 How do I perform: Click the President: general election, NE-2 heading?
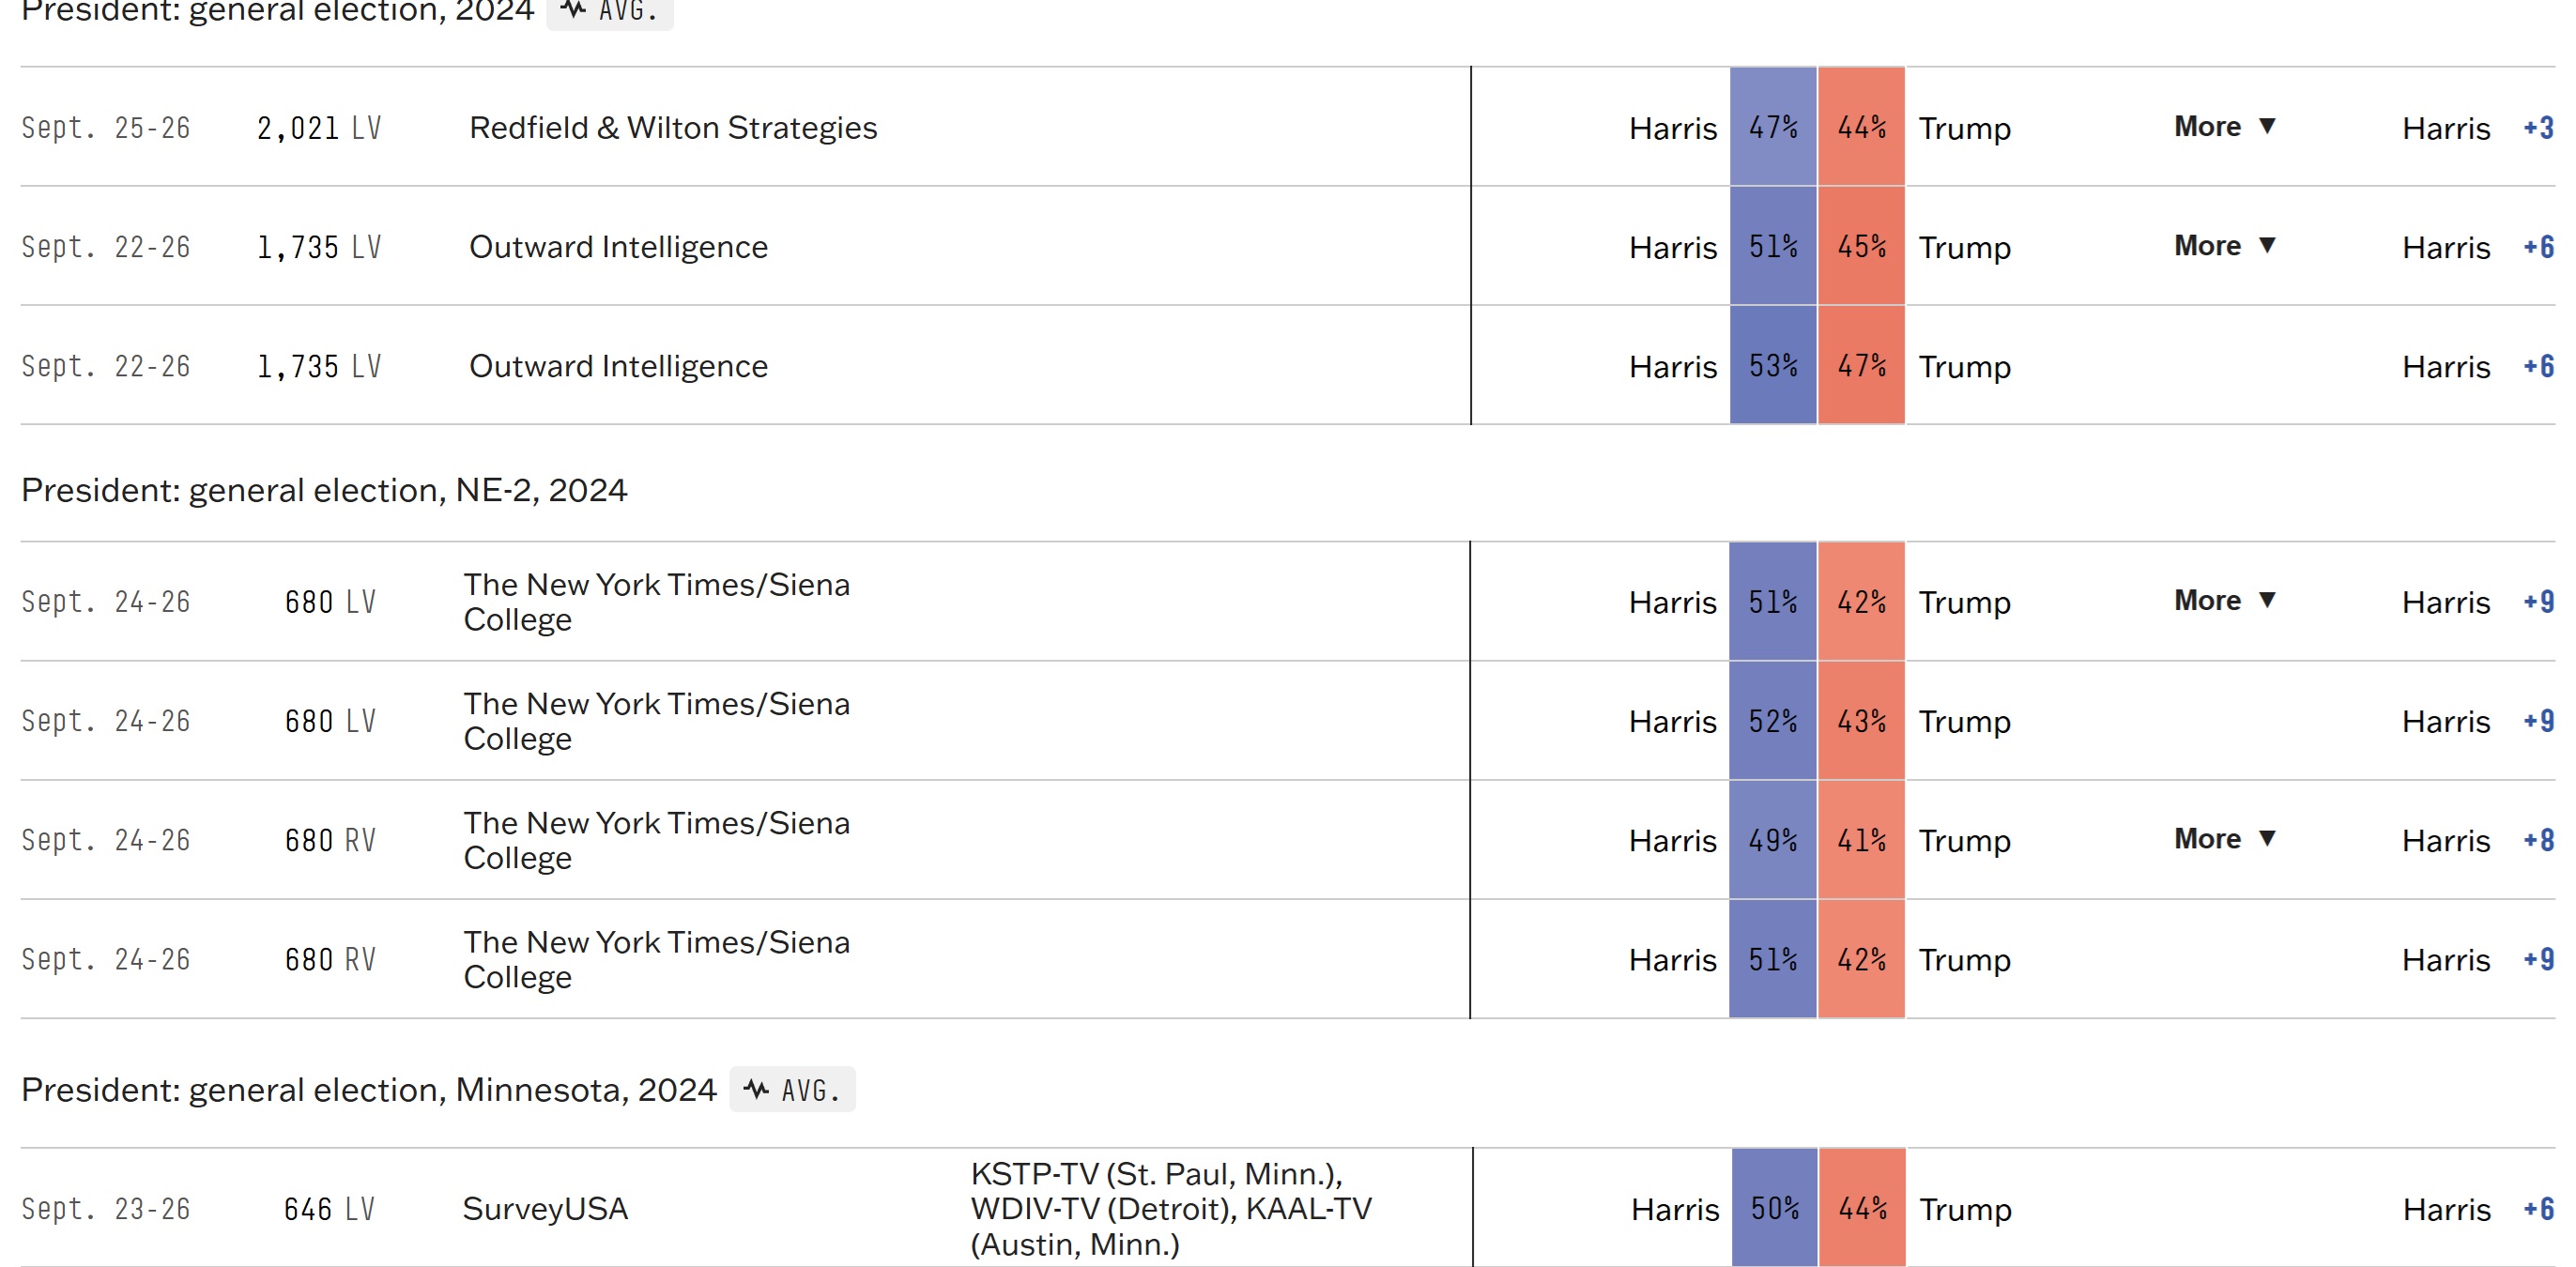point(324,490)
